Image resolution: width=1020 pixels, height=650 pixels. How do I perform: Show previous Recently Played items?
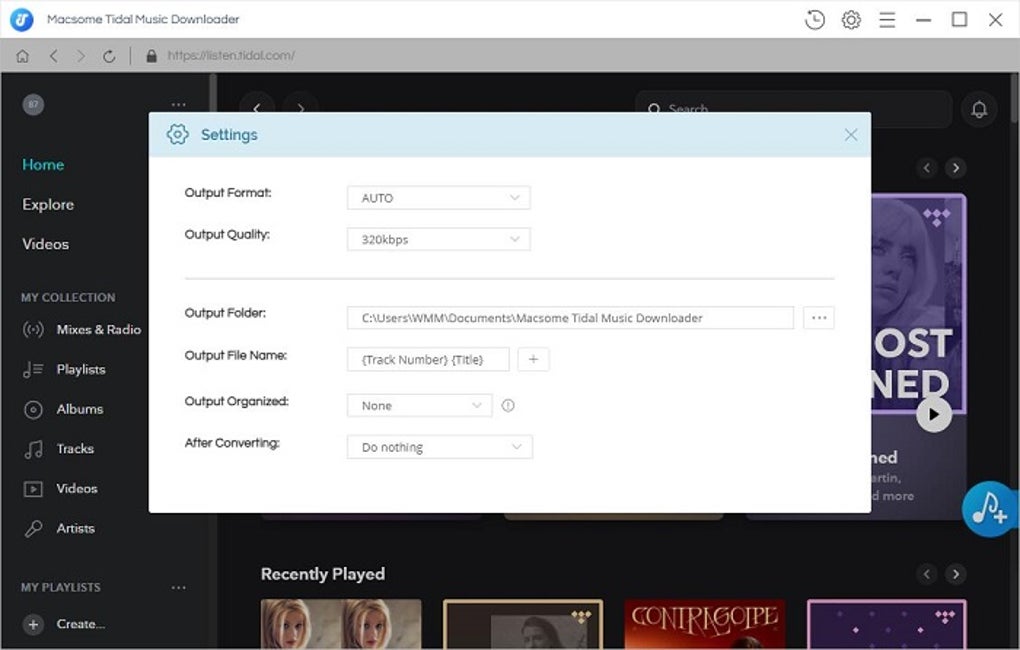pyautogui.click(x=926, y=574)
